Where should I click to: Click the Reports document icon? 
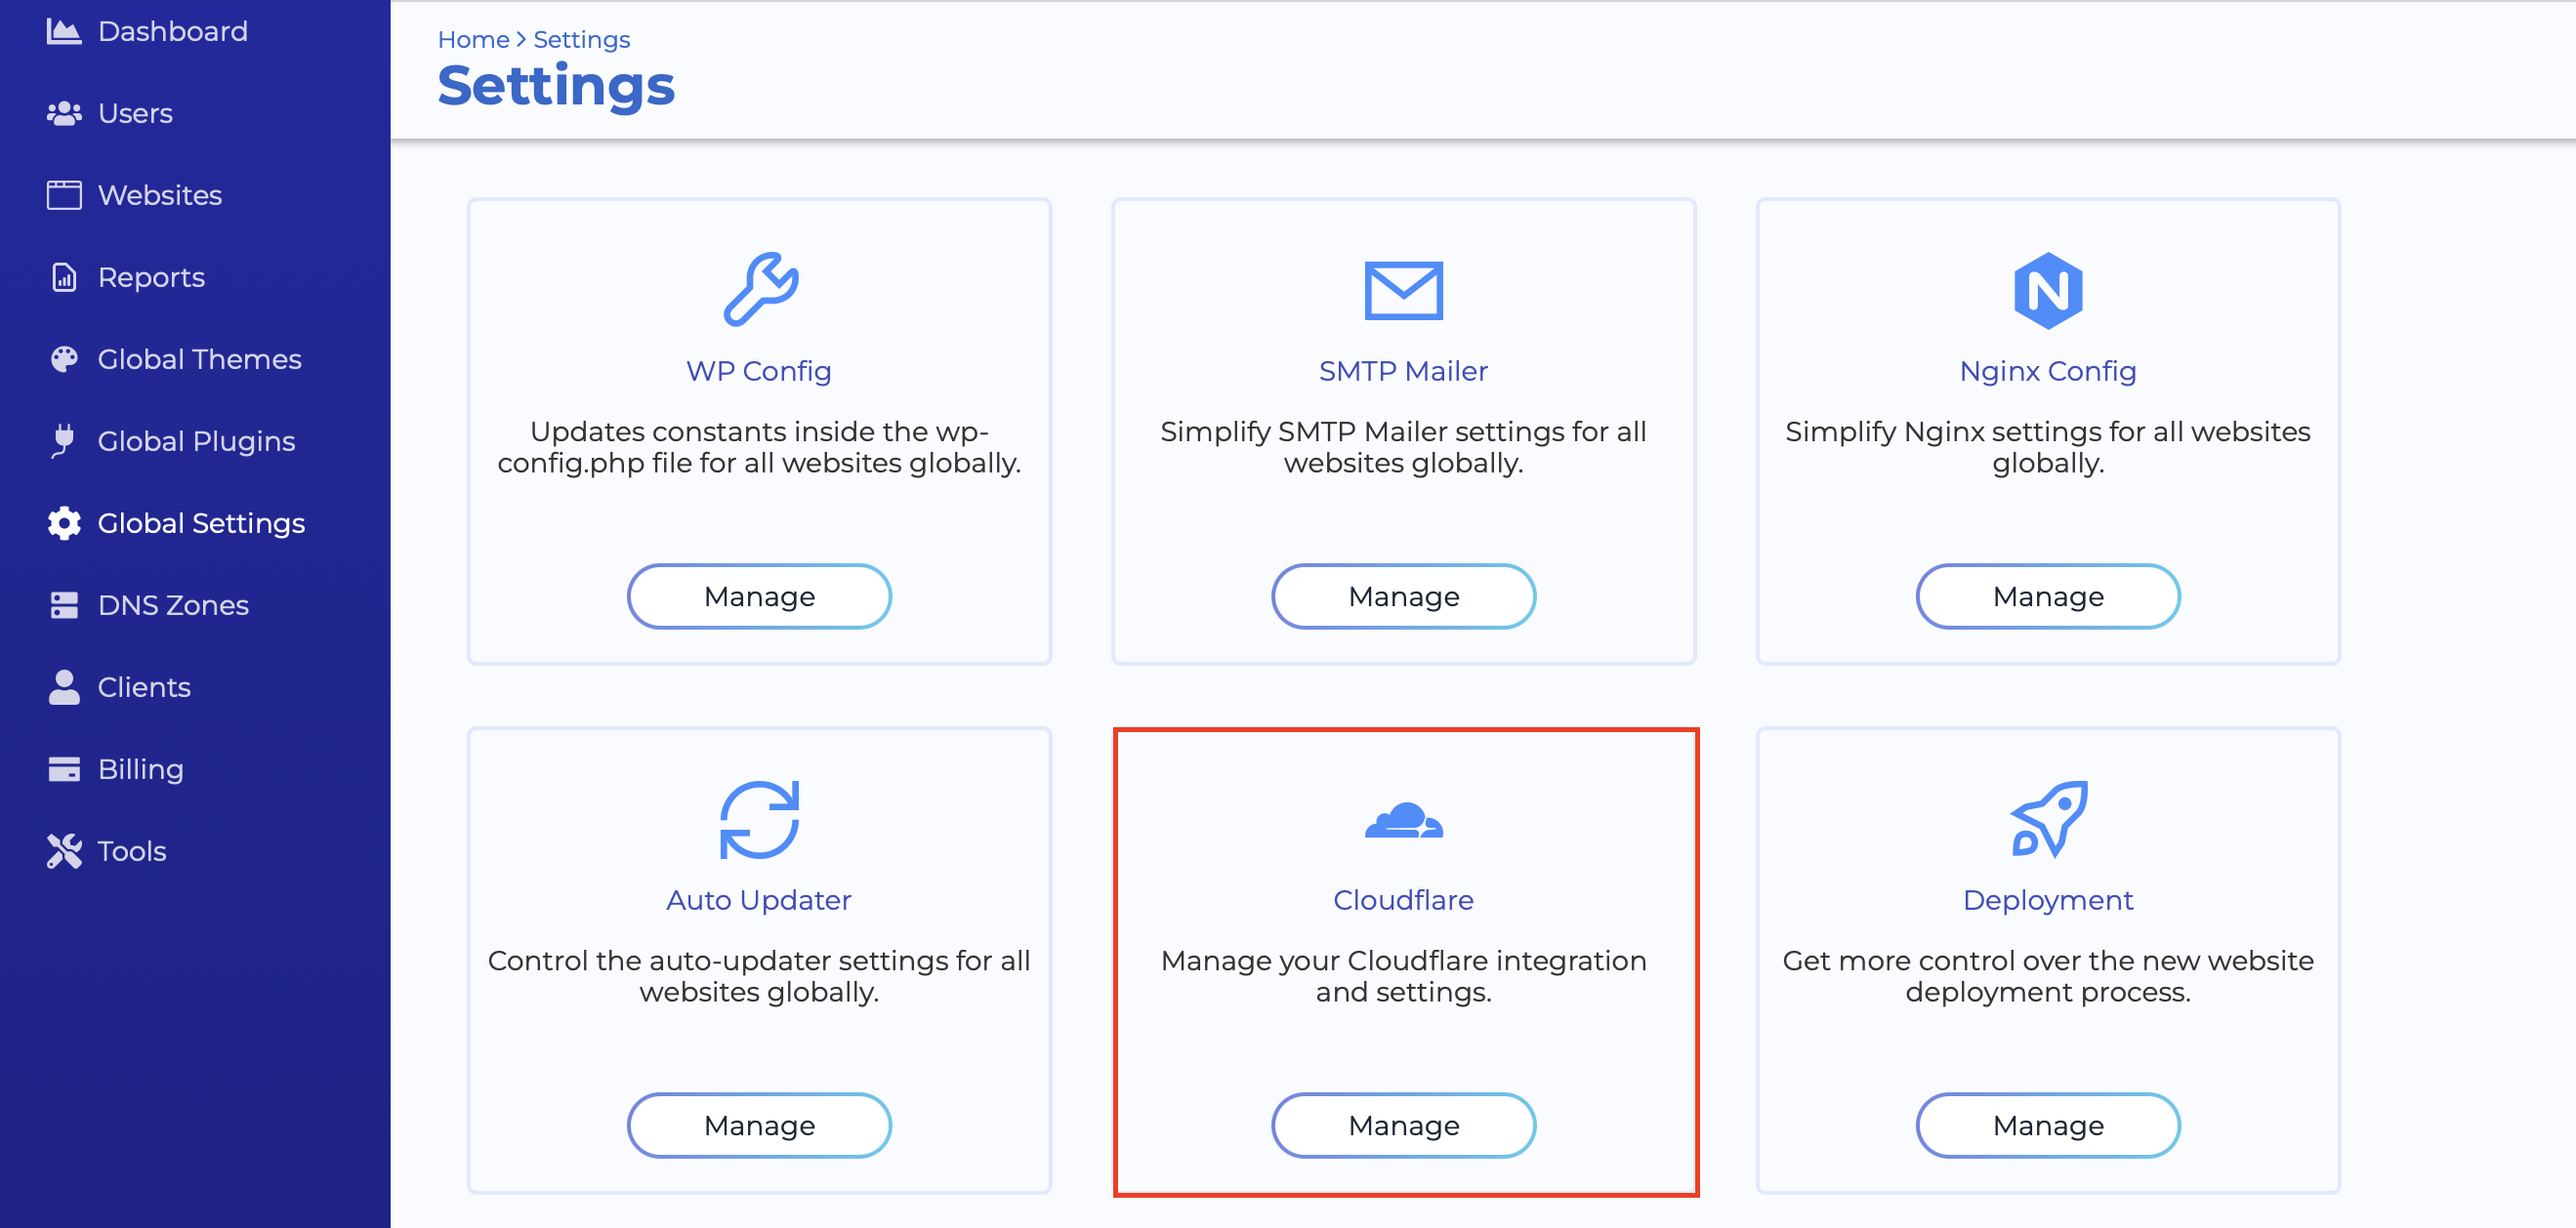[x=64, y=277]
